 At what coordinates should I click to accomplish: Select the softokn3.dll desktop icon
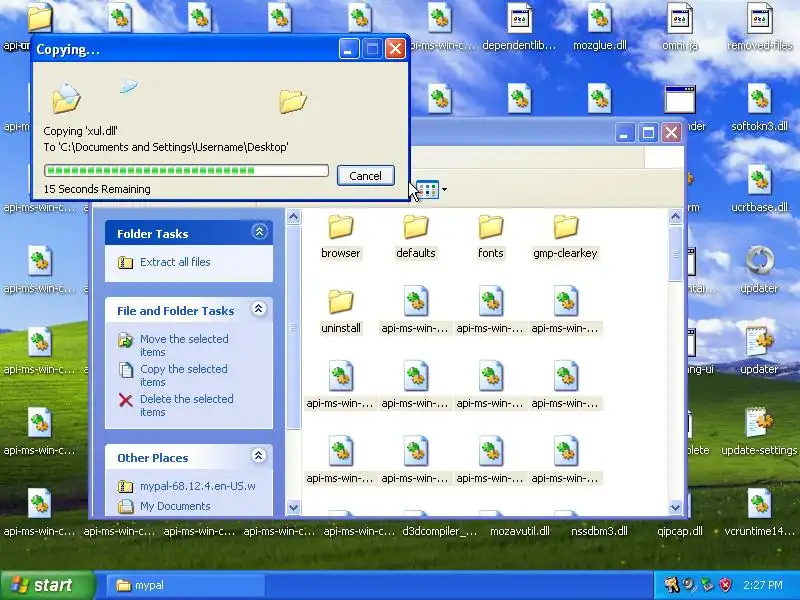[x=760, y=108]
